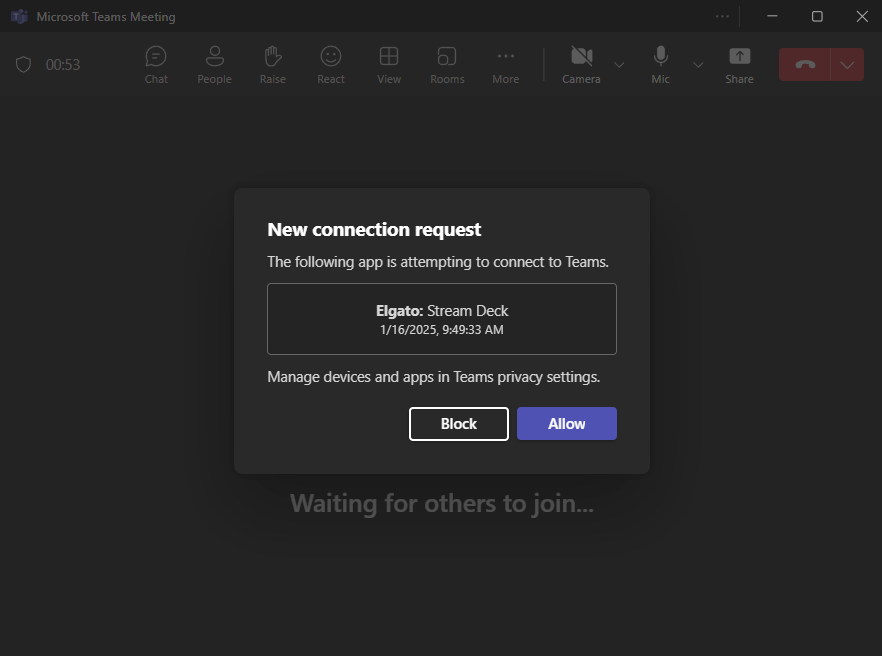Show the People participants list
Image resolution: width=882 pixels, height=656 pixels.
click(214, 65)
